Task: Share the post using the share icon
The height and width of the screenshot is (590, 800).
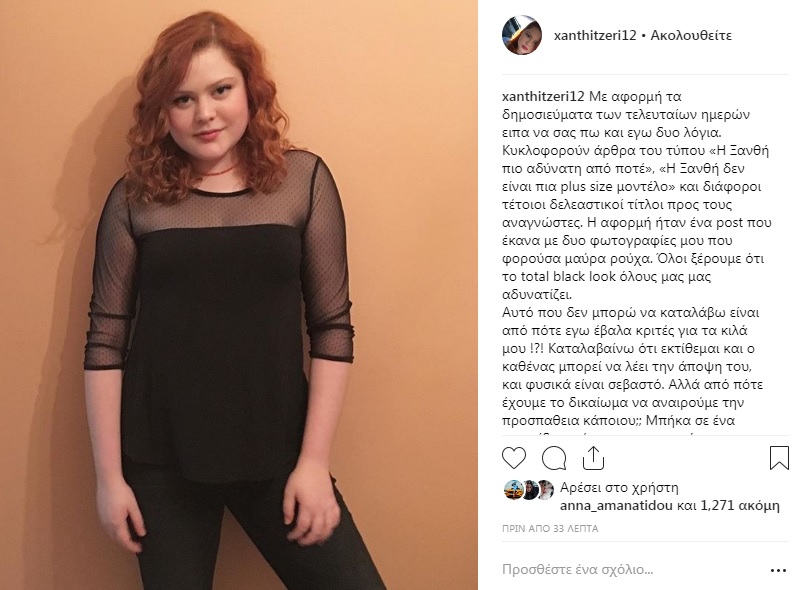Action: 593,458
